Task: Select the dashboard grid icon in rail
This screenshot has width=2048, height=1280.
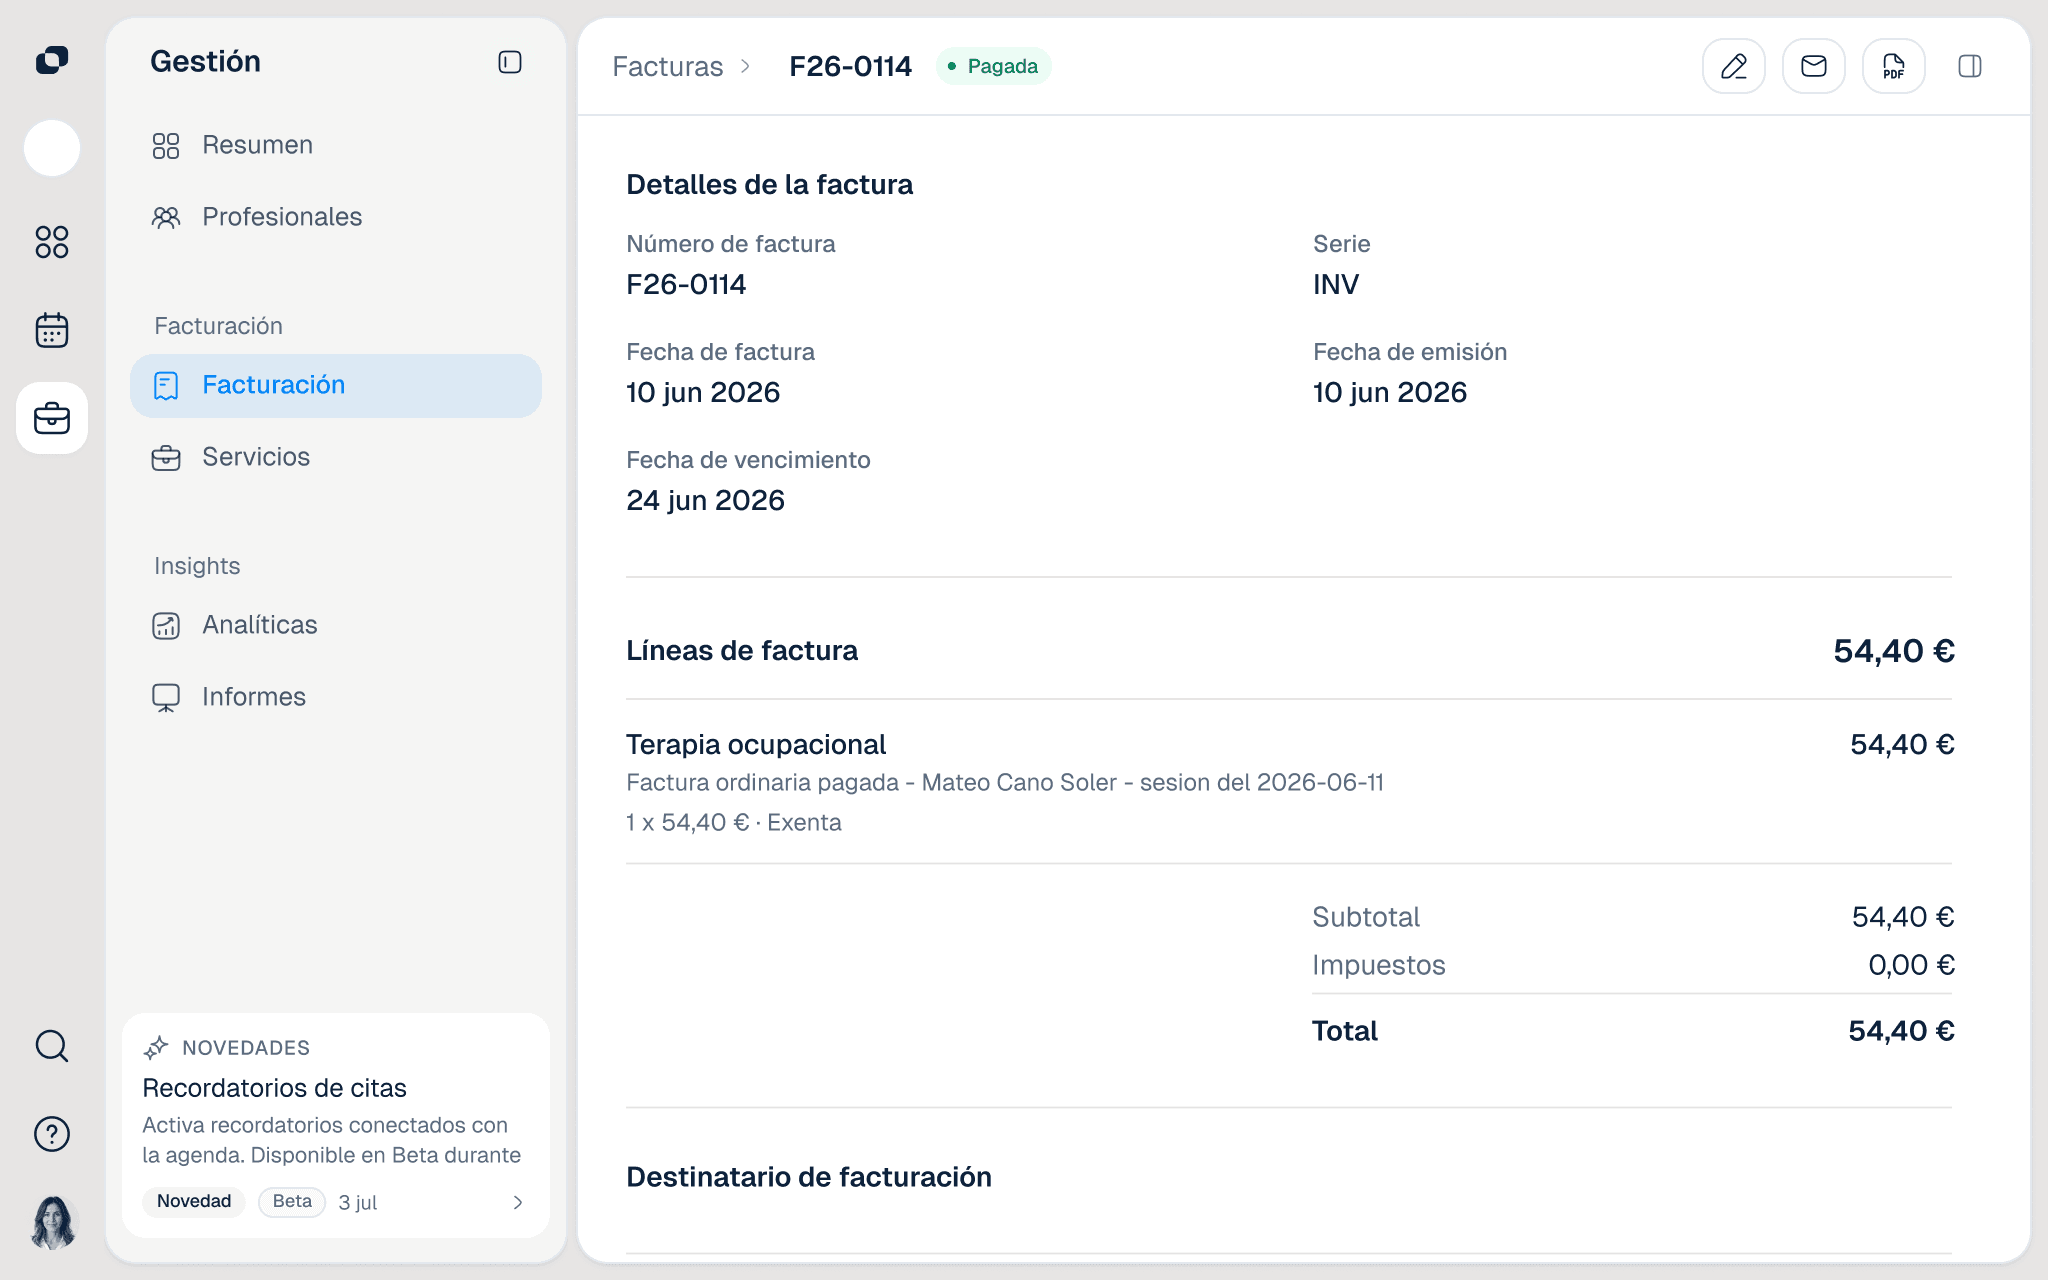Action: 52,242
